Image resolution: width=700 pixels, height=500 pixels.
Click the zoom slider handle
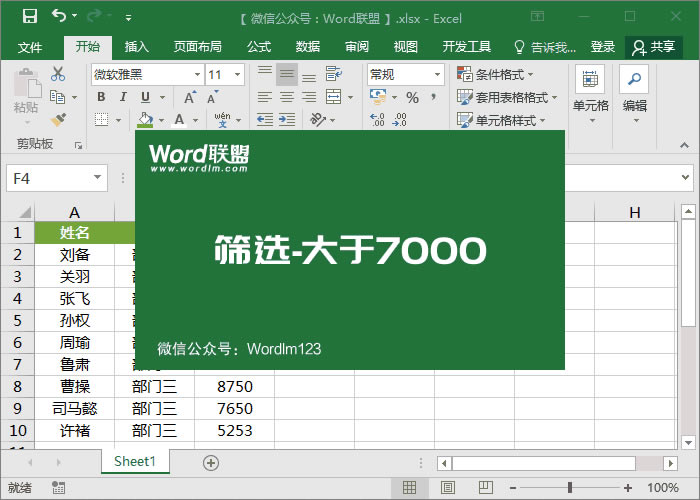(x=570, y=487)
